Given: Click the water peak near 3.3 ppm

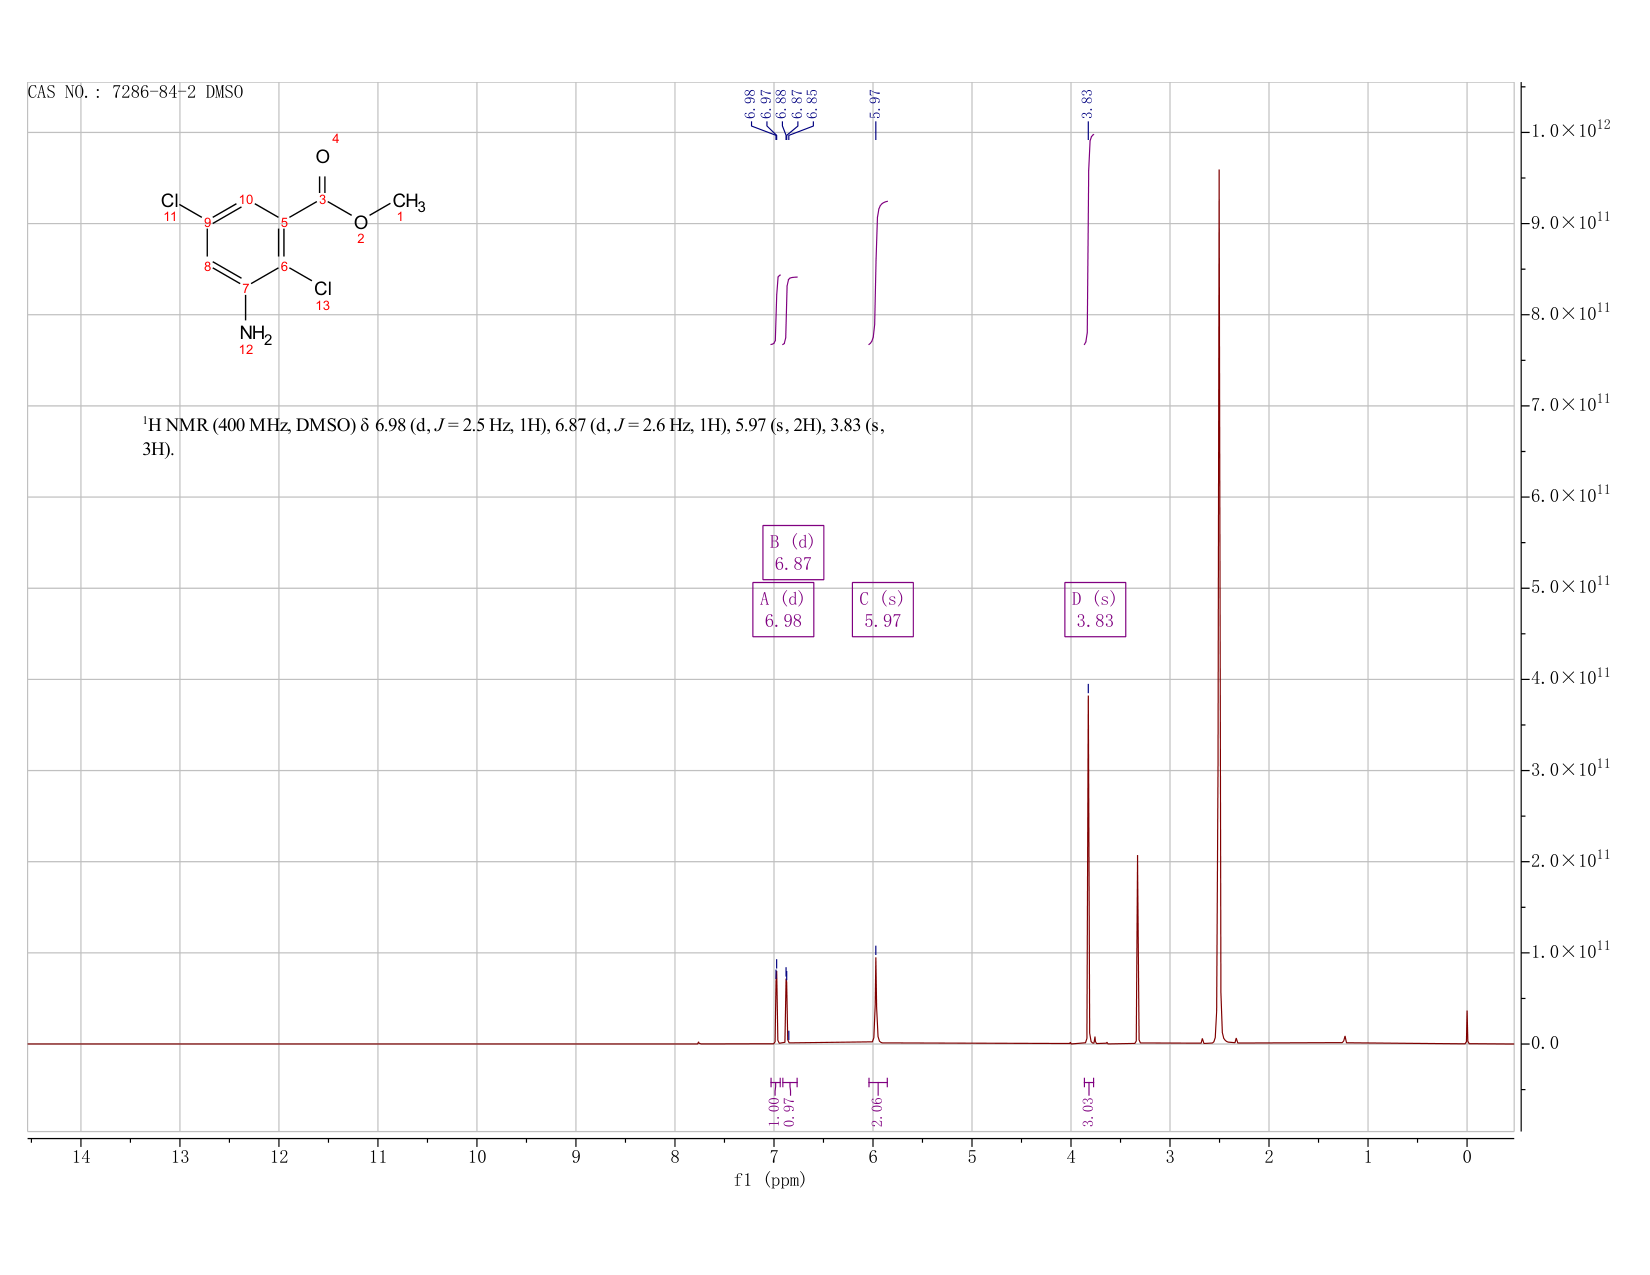Looking at the screenshot, I should point(1137,950).
